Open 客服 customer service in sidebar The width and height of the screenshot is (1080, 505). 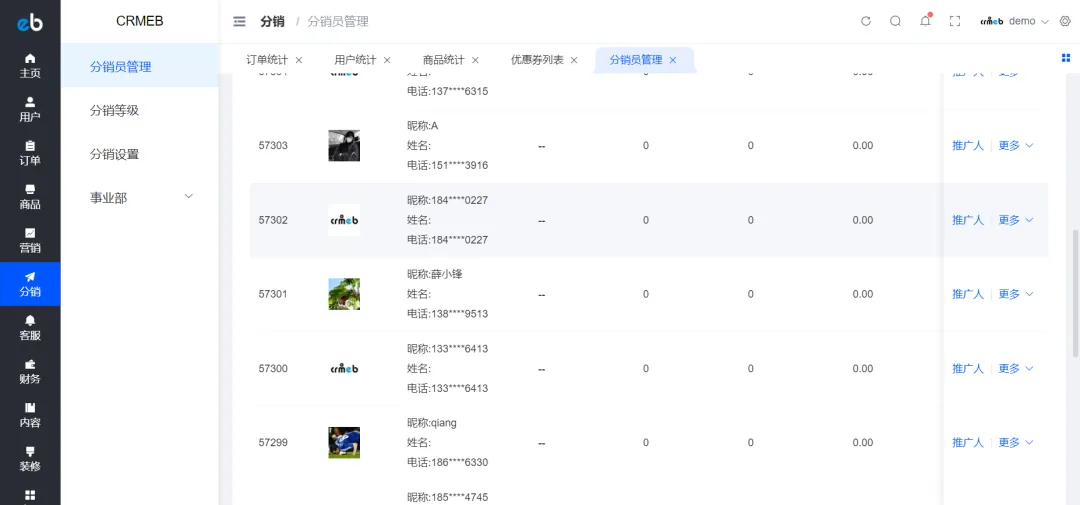pyautogui.click(x=30, y=327)
